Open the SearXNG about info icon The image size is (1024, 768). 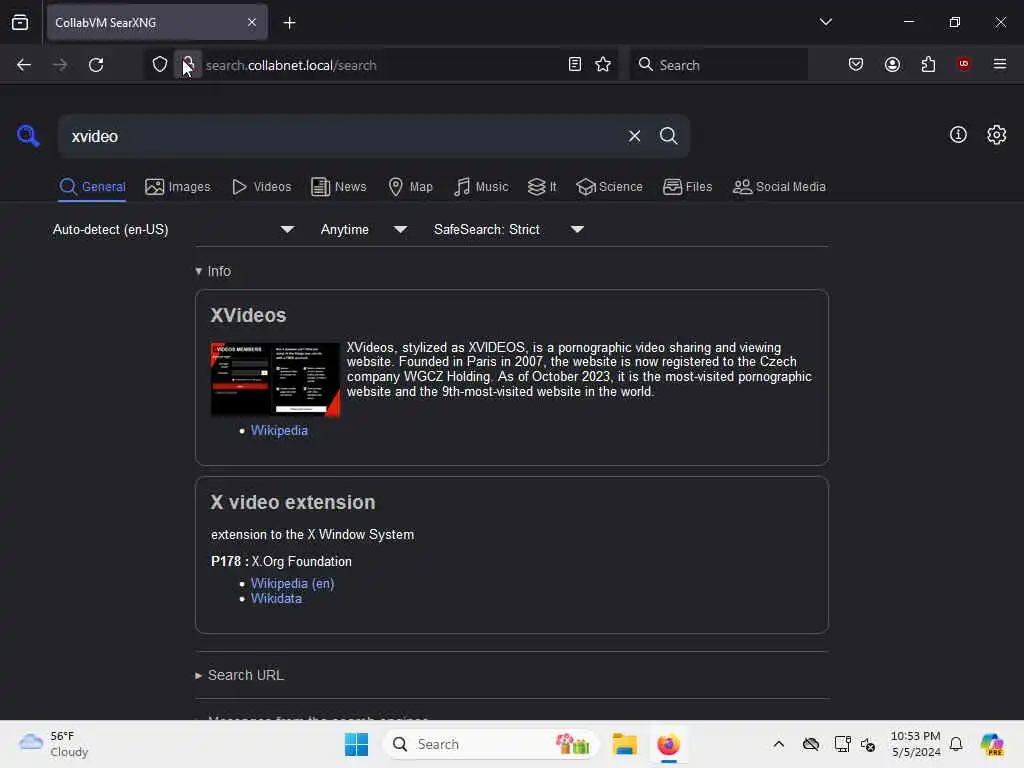tap(958, 135)
